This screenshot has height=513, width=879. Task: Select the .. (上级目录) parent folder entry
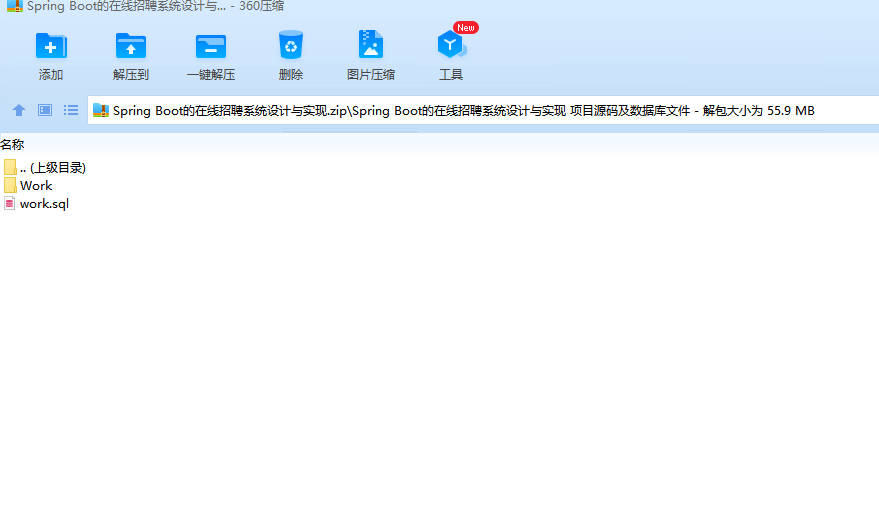tap(45, 167)
